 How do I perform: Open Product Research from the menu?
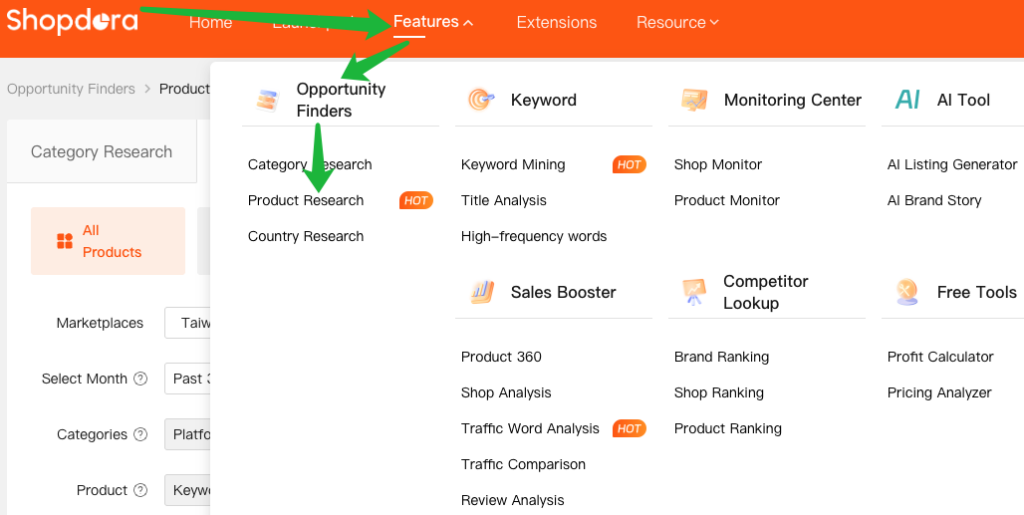(306, 200)
